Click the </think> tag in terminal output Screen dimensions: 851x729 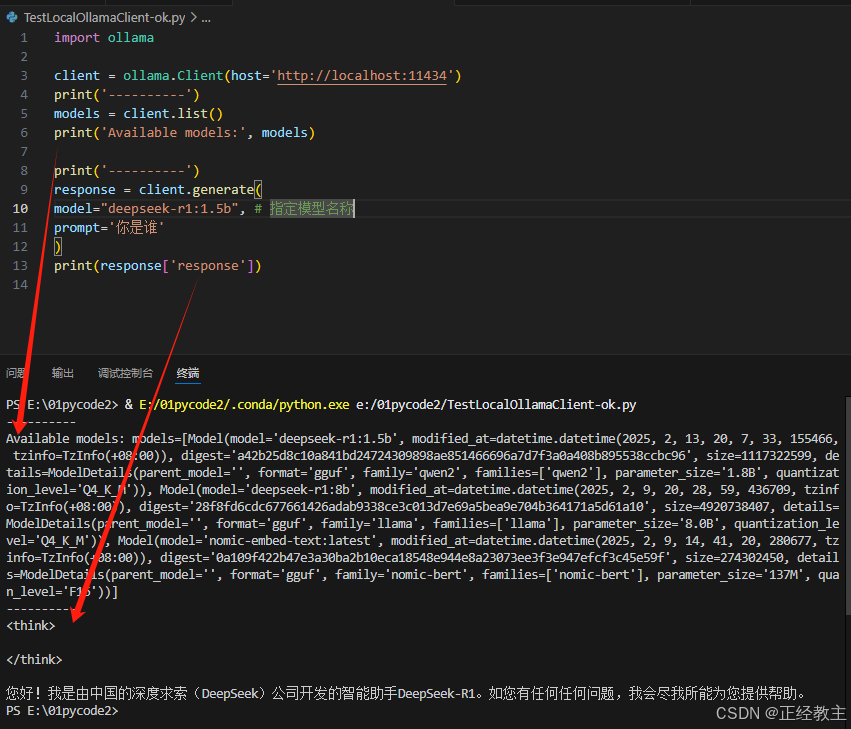34,660
